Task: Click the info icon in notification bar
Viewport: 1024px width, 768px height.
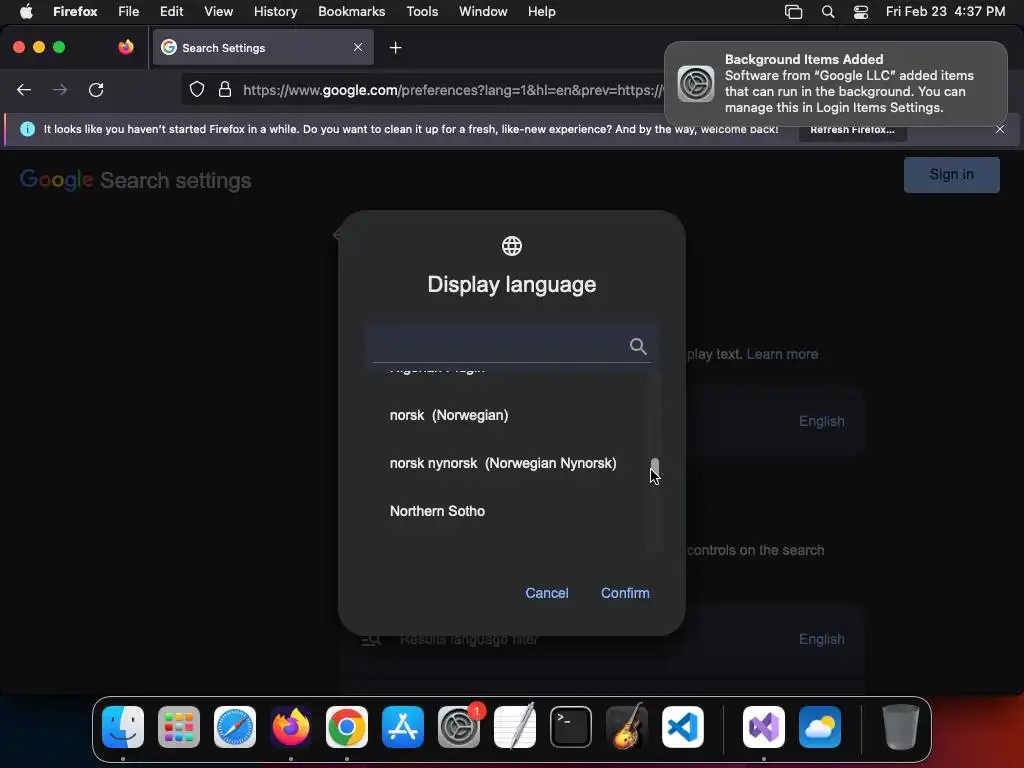Action: (x=27, y=129)
